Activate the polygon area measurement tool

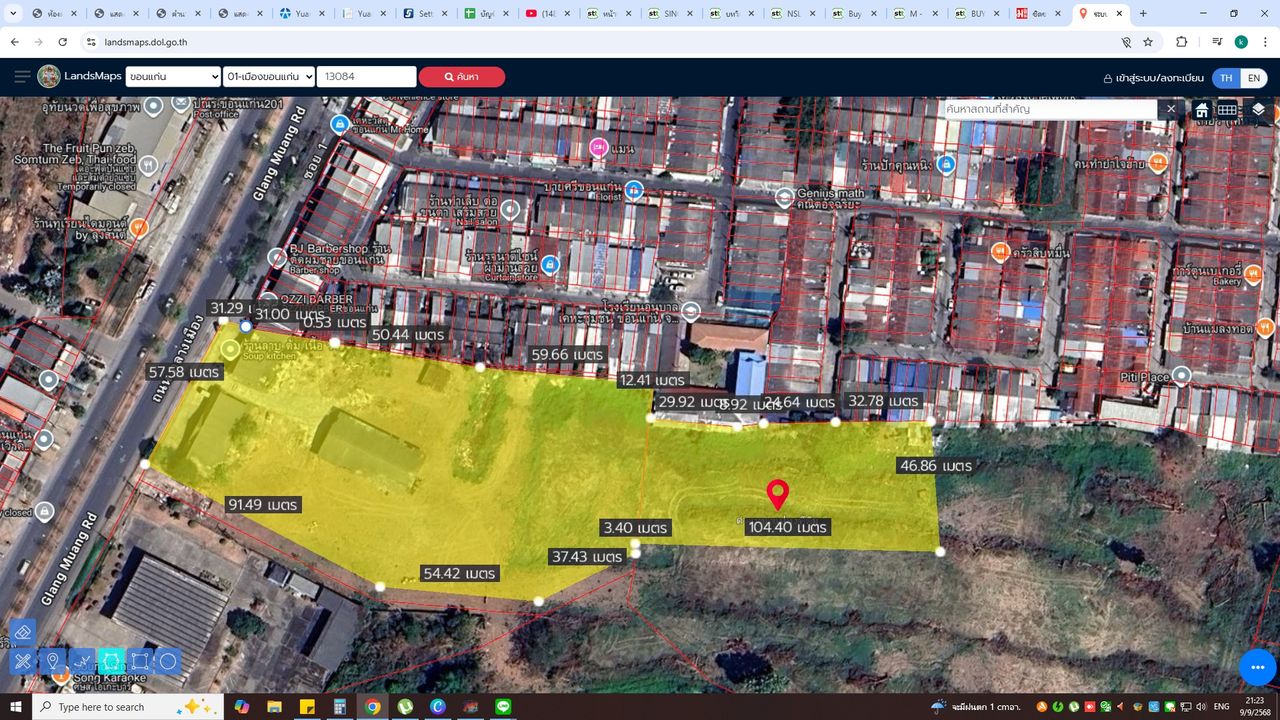(x=111, y=661)
